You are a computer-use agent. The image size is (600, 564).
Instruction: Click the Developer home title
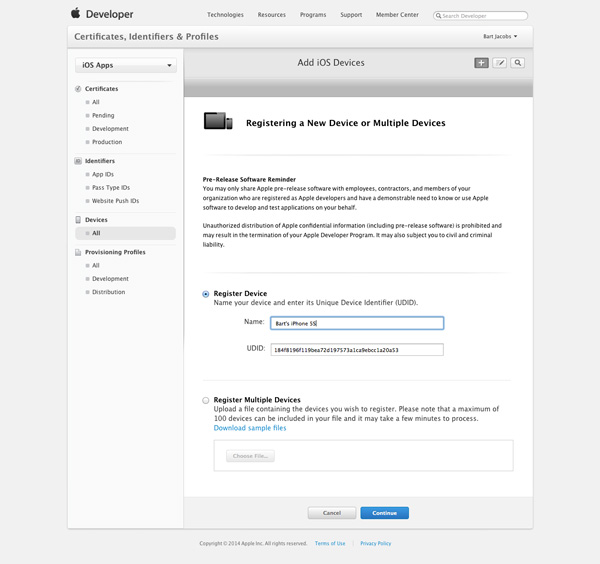pos(109,15)
